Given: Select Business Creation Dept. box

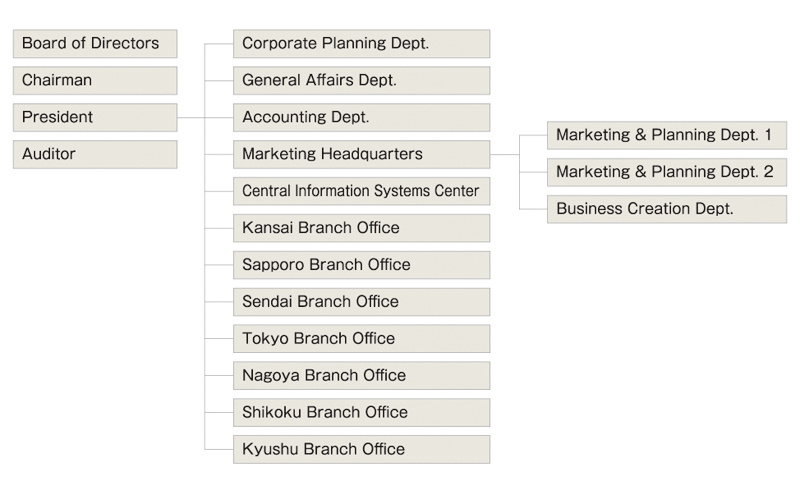Looking at the screenshot, I should 667,209.
